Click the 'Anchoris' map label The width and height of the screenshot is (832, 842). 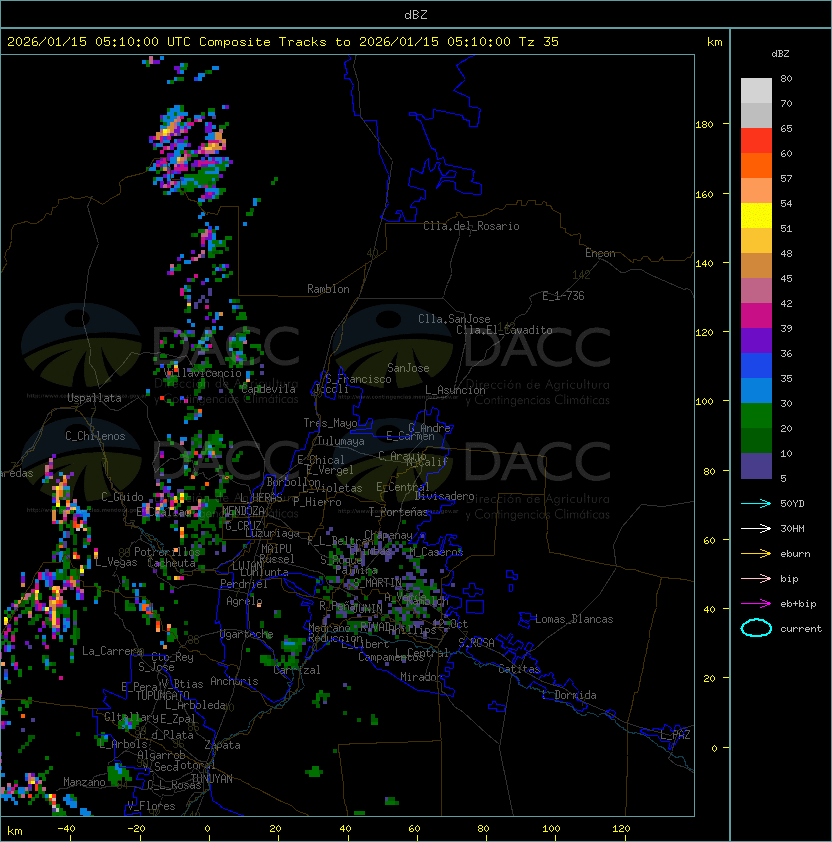point(234,681)
